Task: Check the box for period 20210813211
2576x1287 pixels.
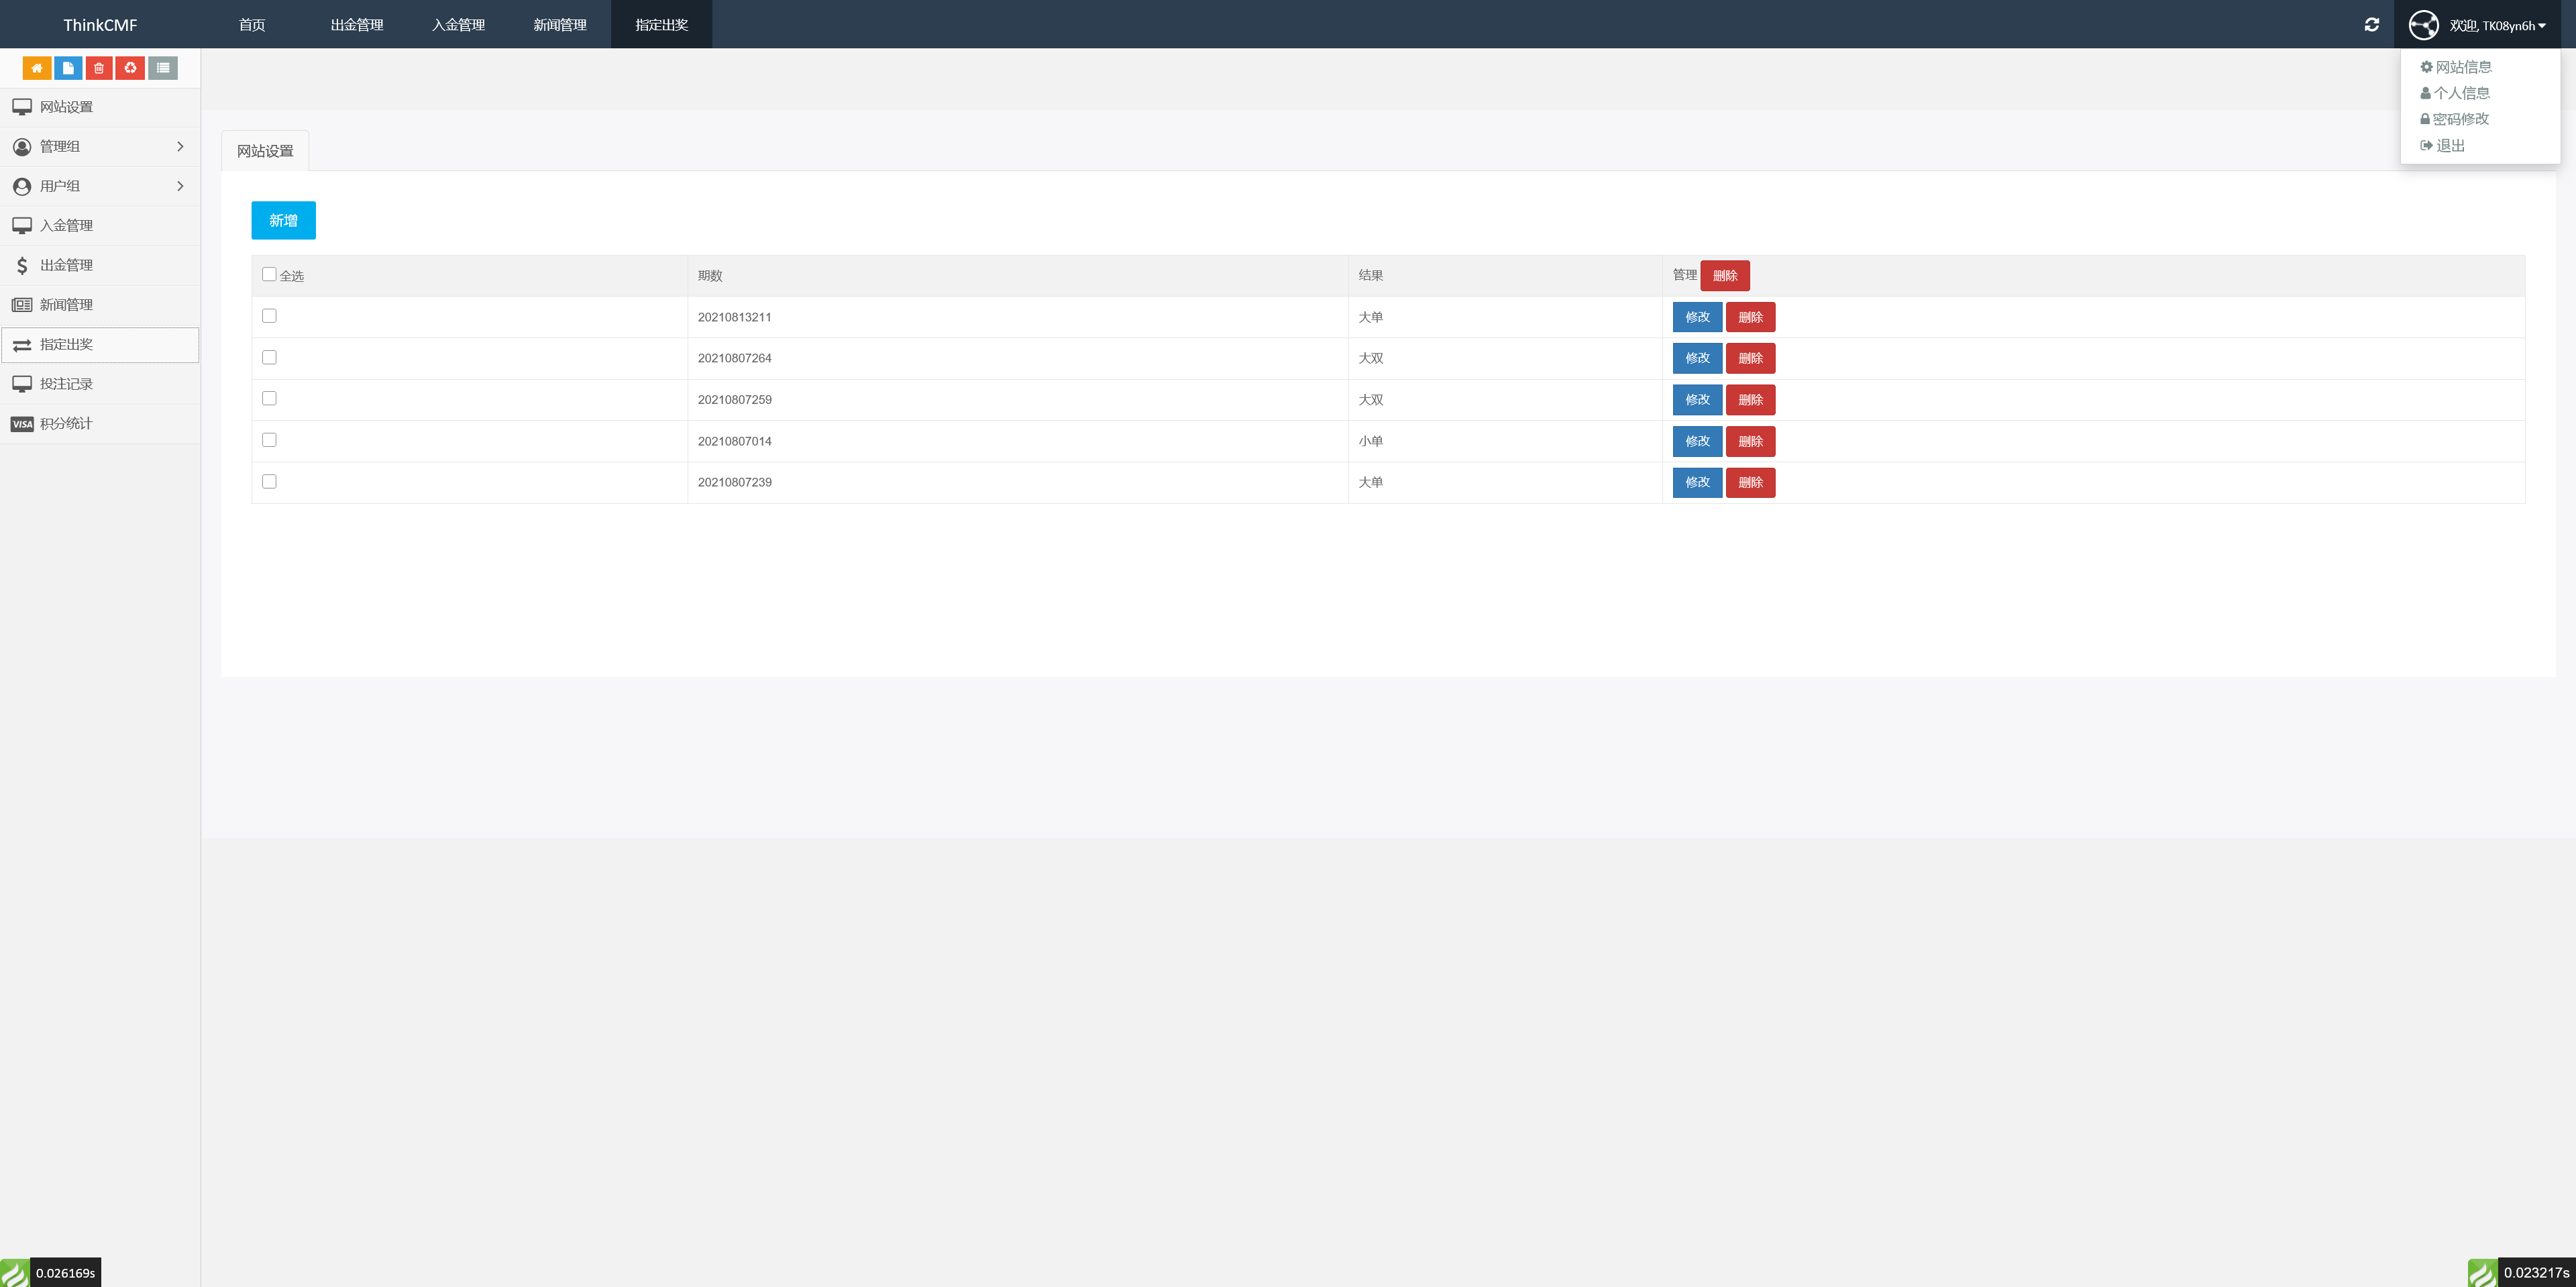Action: tap(269, 316)
